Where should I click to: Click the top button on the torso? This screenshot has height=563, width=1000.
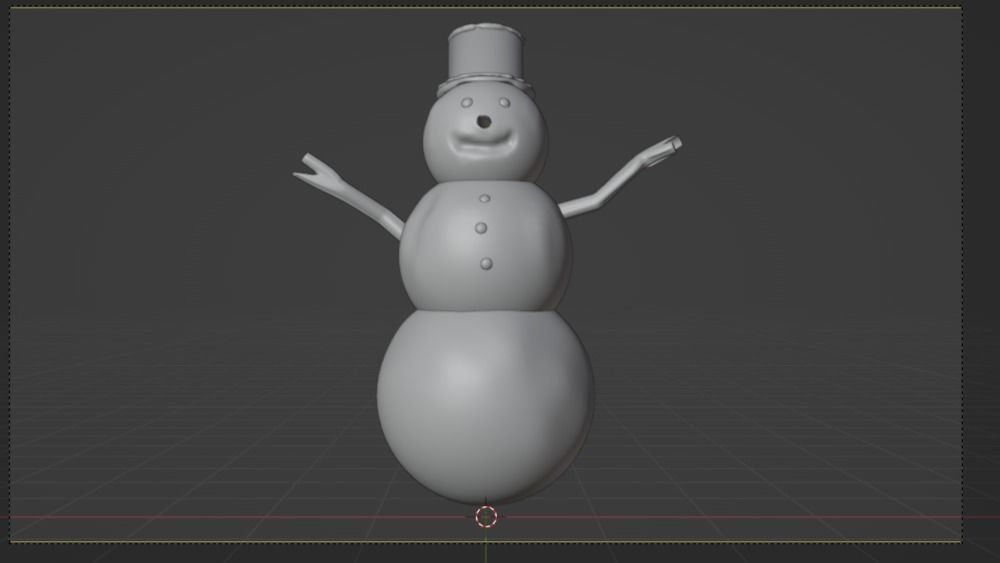pyautogui.click(x=485, y=199)
